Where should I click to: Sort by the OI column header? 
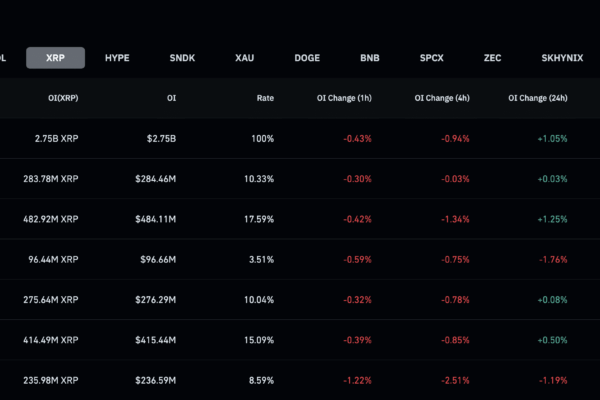click(171, 98)
